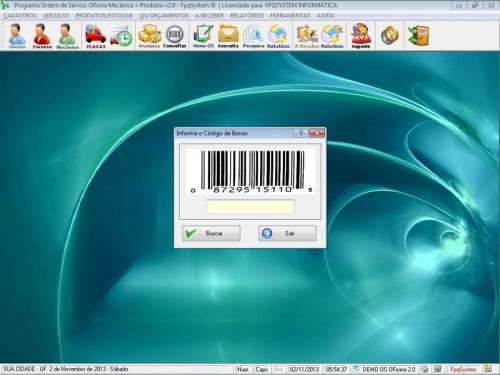This screenshot has width=500, height=375.
Task: Click the barcode sample image
Action: pos(250,171)
